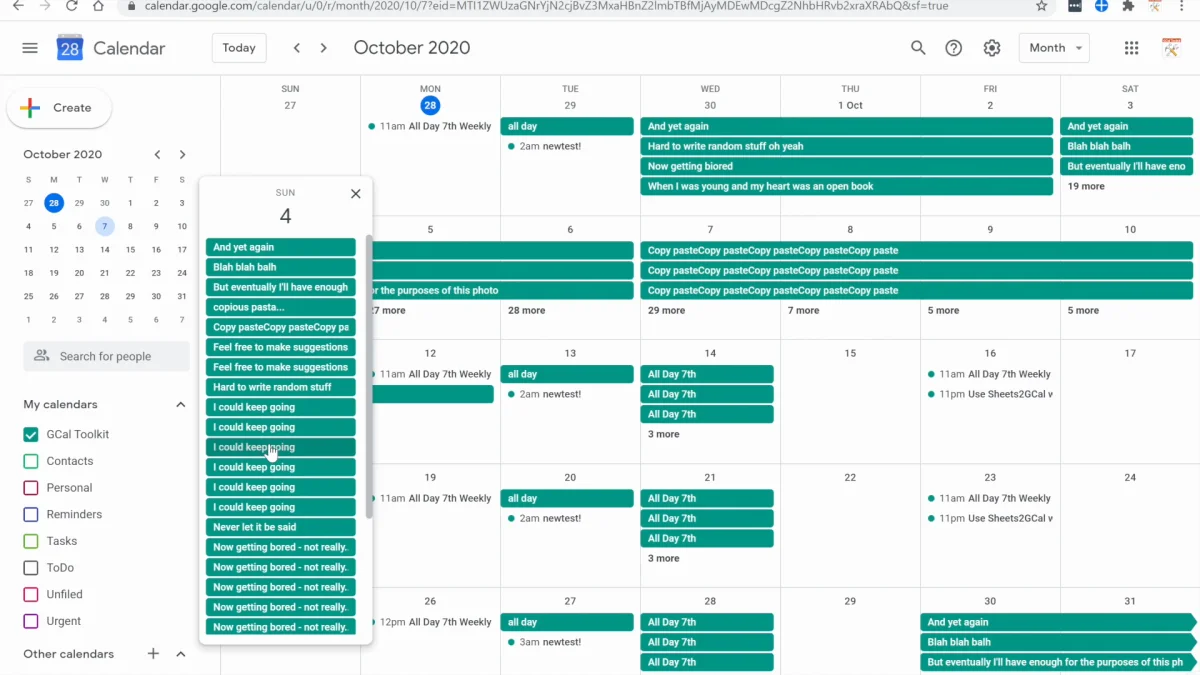Open 'And yet again' event on Saturday 3

(1127, 126)
